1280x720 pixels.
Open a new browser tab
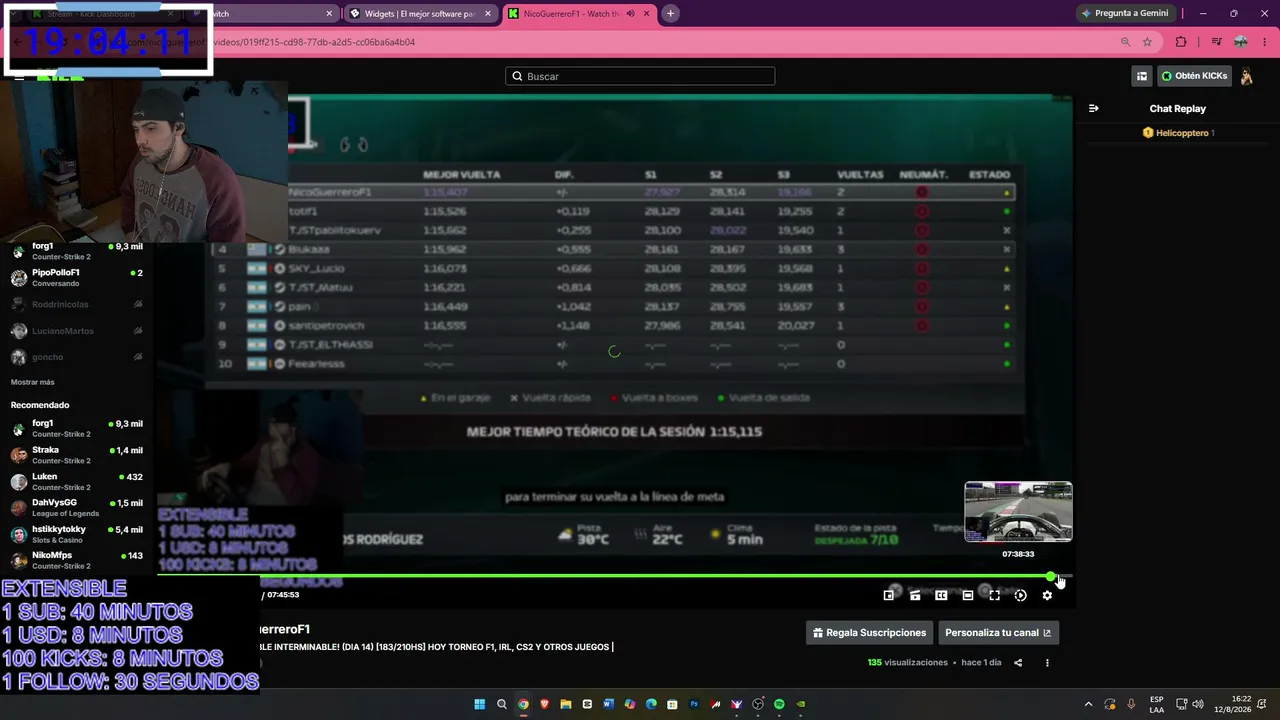pyautogui.click(x=671, y=13)
